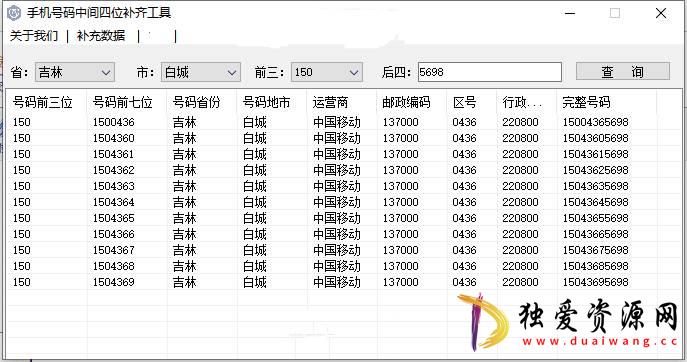Click the 号码省份 column header

coord(196,103)
